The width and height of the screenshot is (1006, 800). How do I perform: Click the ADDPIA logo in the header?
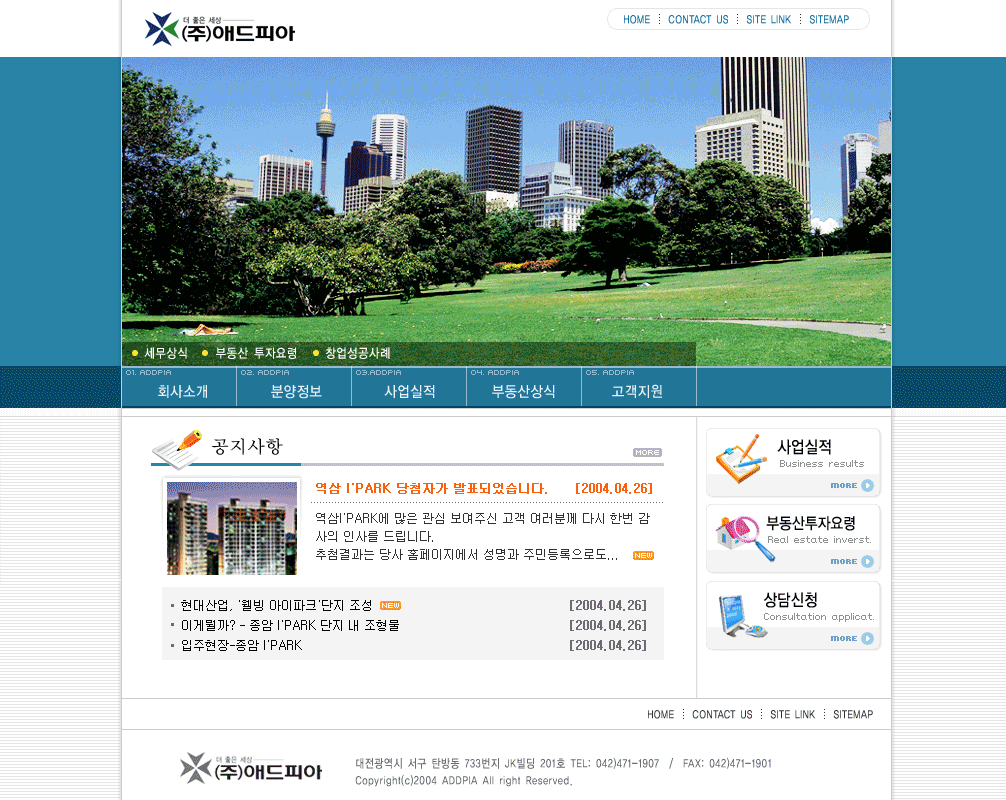(x=220, y=29)
